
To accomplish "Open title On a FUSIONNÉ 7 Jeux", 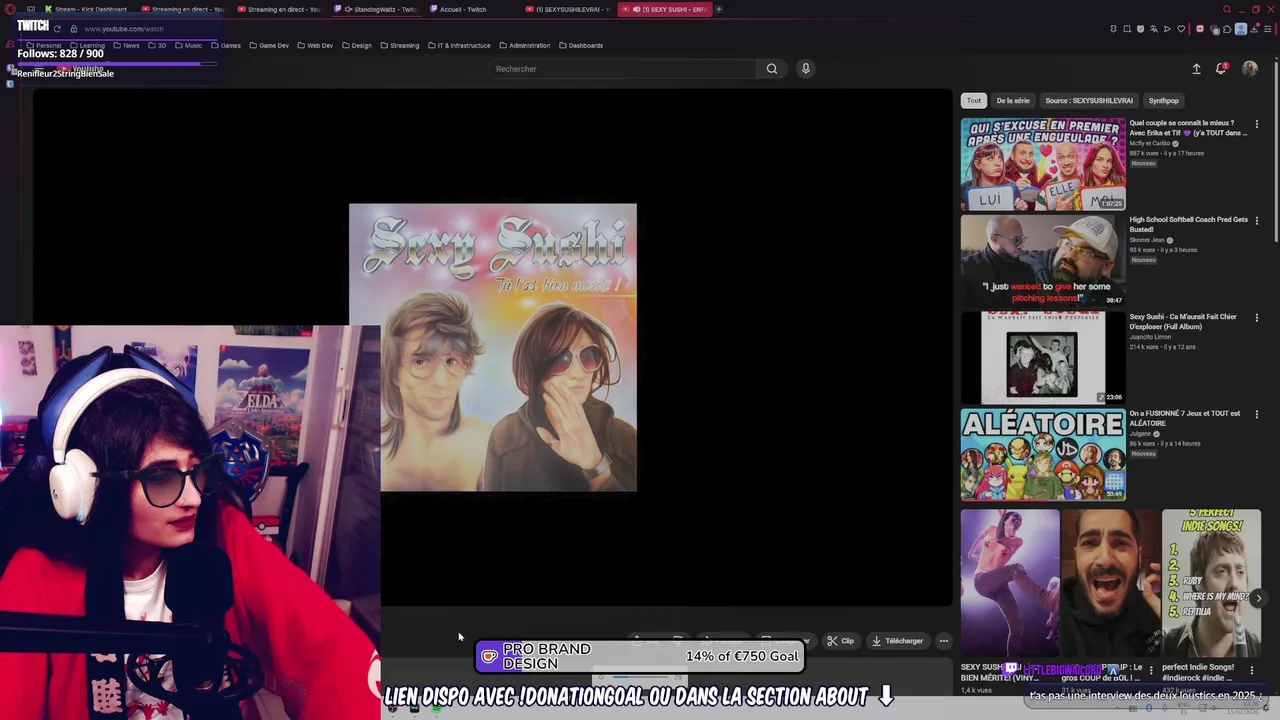I will point(1185,418).
